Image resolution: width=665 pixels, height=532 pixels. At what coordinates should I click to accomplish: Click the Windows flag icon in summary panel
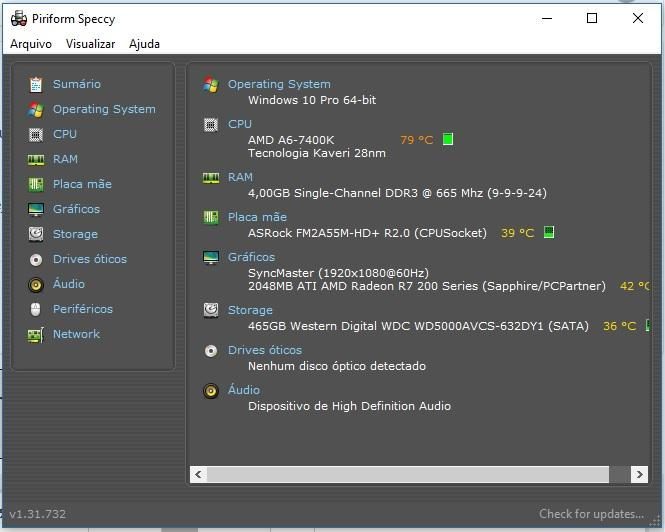pos(211,84)
